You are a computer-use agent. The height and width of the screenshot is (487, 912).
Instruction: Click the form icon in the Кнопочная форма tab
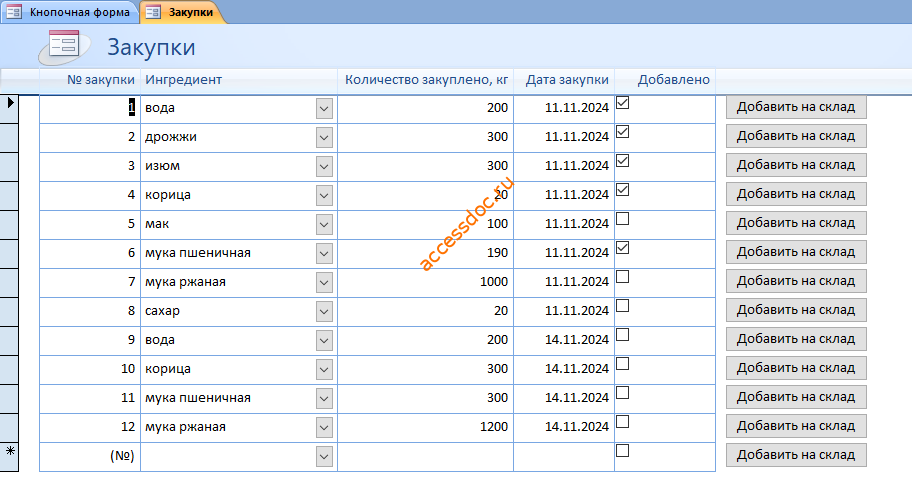14,12
